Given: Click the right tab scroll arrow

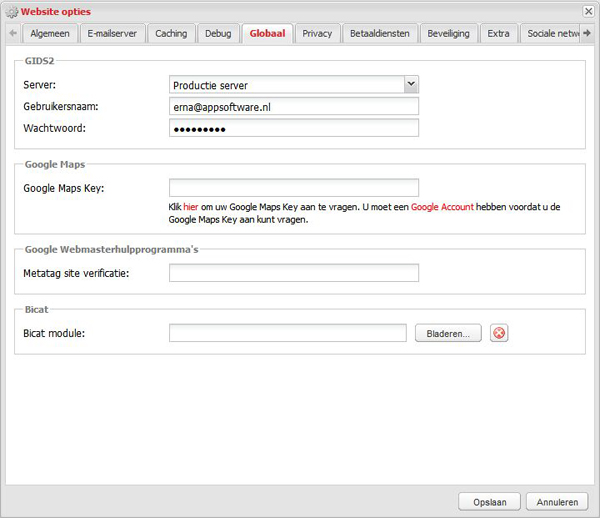Looking at the screenshot, I should (587, 33).
